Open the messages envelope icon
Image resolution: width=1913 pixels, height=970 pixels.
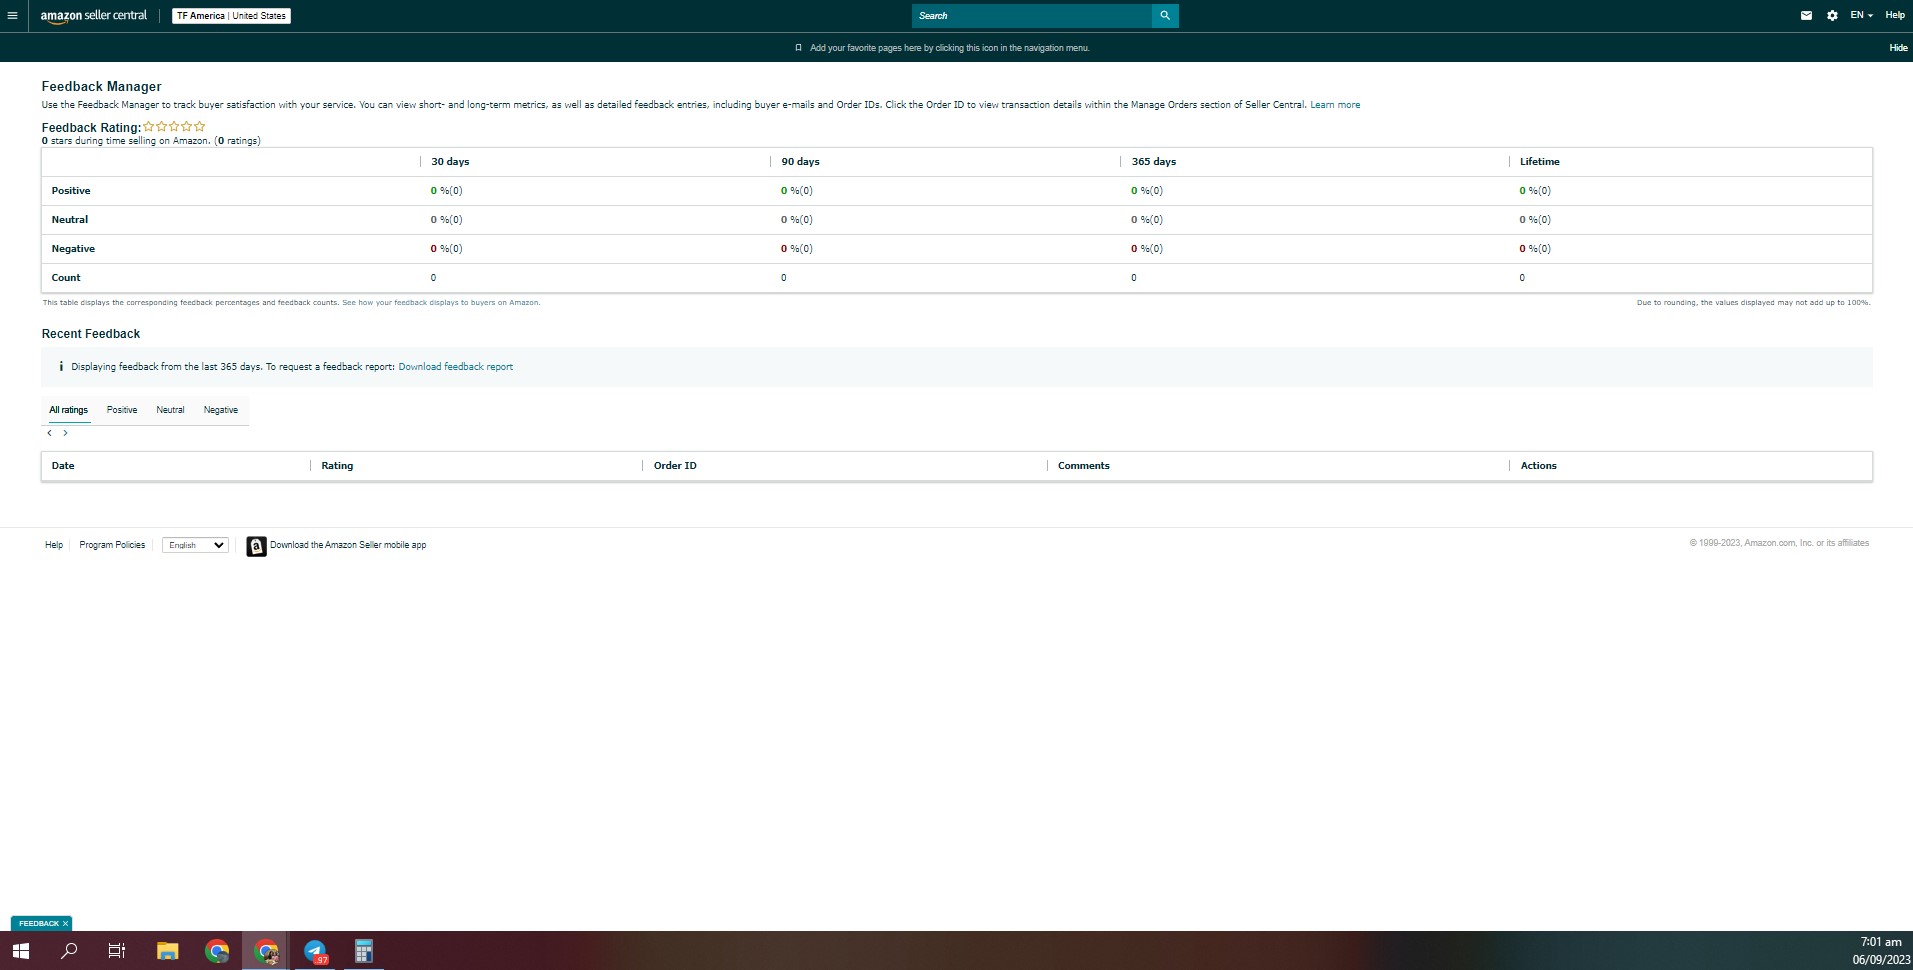tap(1806, 16)
